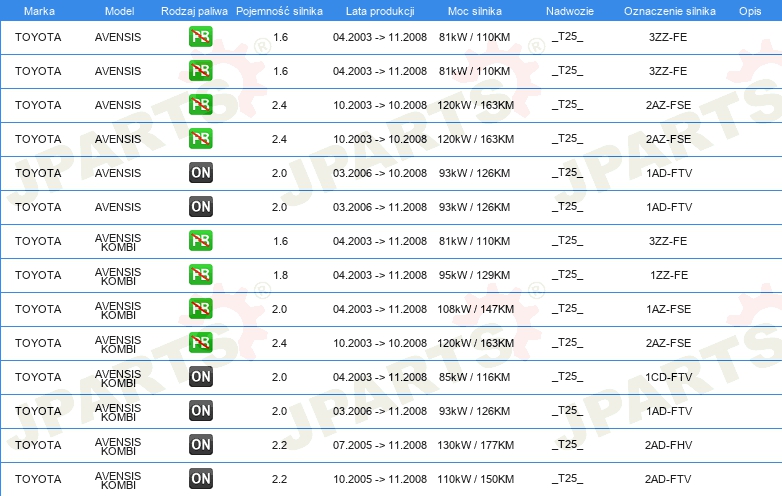This screenshot has height=496, width=782.
Task: Click production years 03.2006 -> 10.2008
Action: click(380, 173)
